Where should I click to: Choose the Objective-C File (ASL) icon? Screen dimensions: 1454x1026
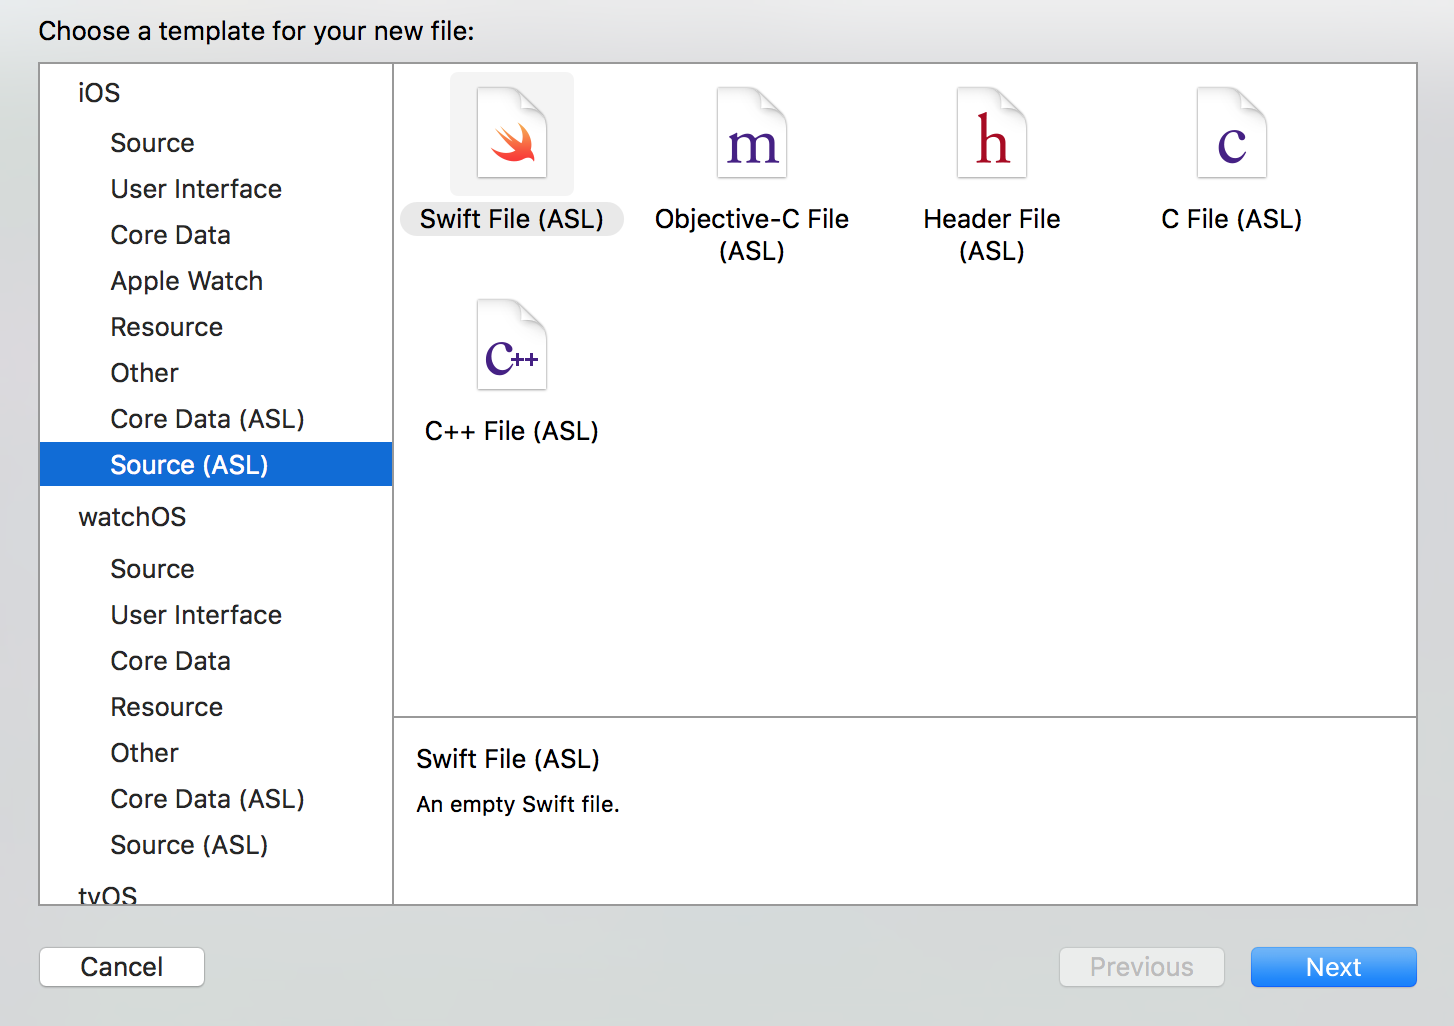(752, 134)
